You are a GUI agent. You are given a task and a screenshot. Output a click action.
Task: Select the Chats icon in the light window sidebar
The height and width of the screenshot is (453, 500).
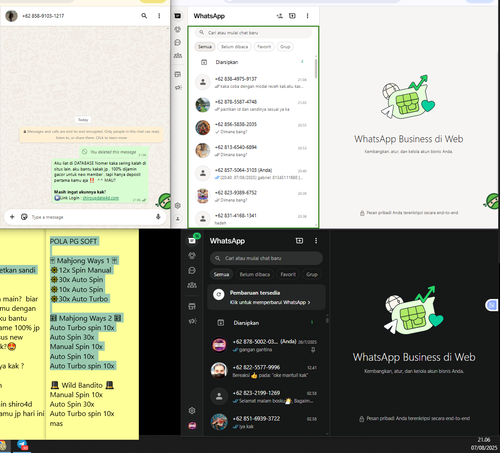[178, 16]
